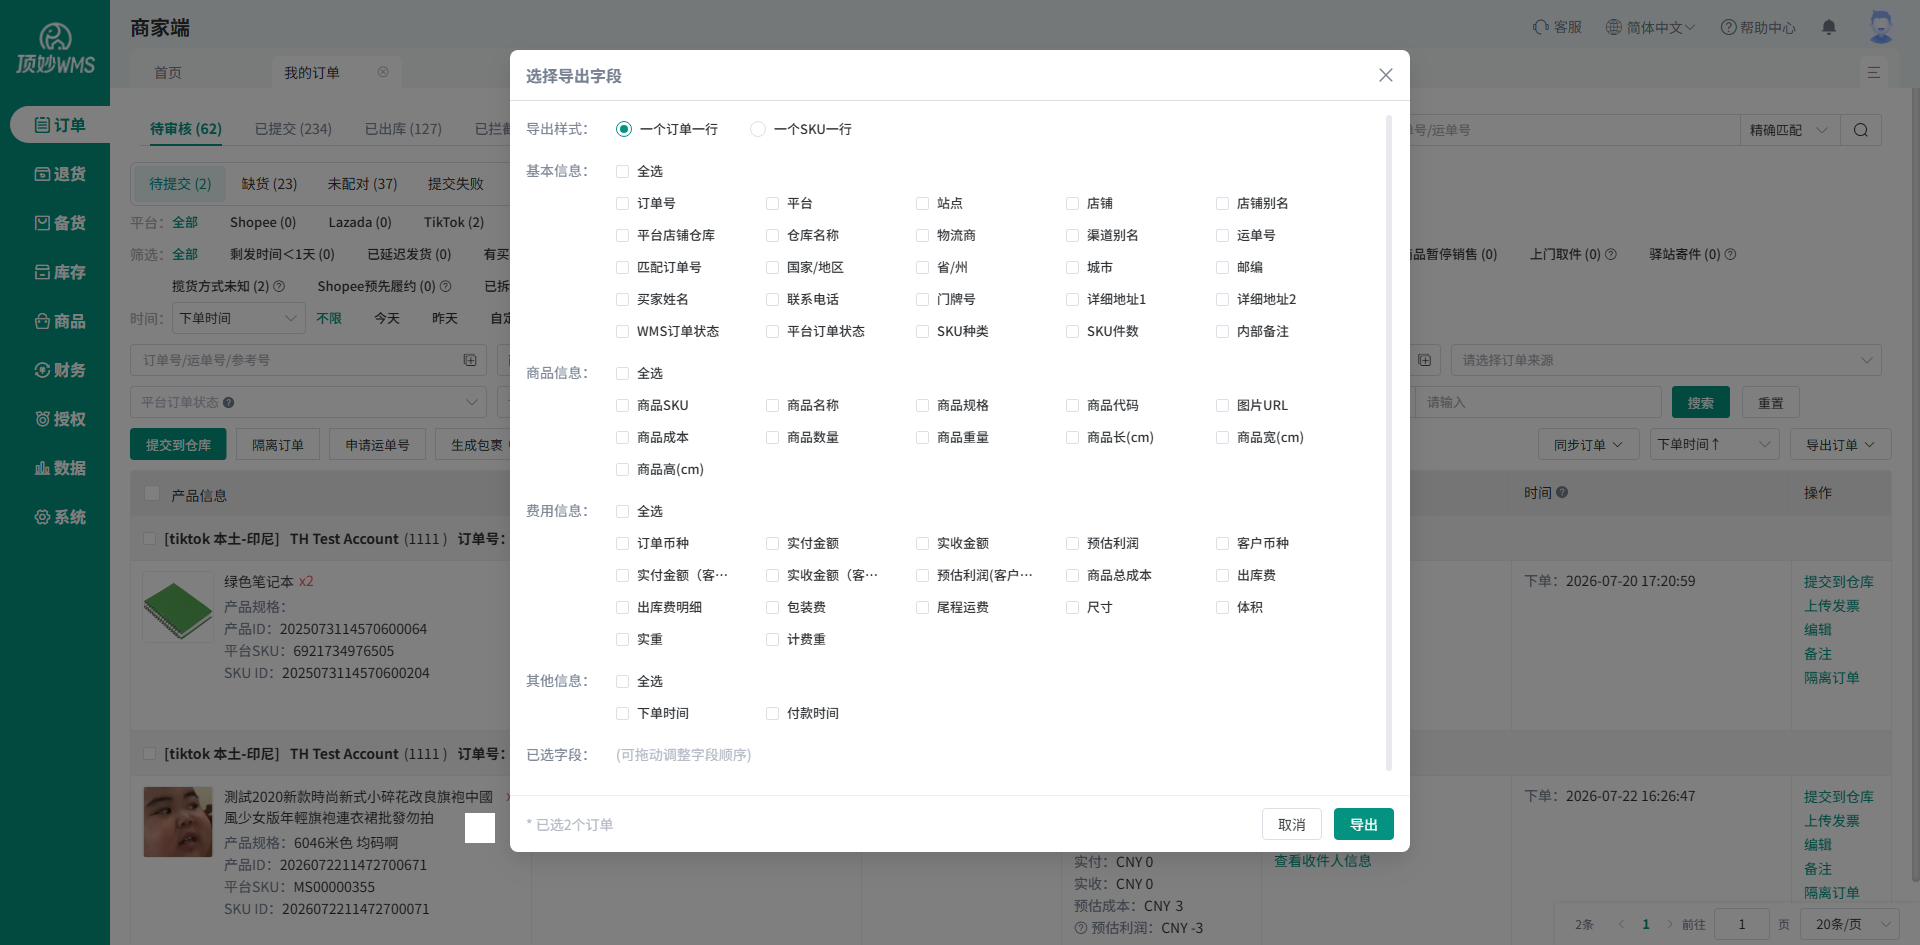Open the 库存 sidebar section
Screen dimensions: 1920x945
60,272
